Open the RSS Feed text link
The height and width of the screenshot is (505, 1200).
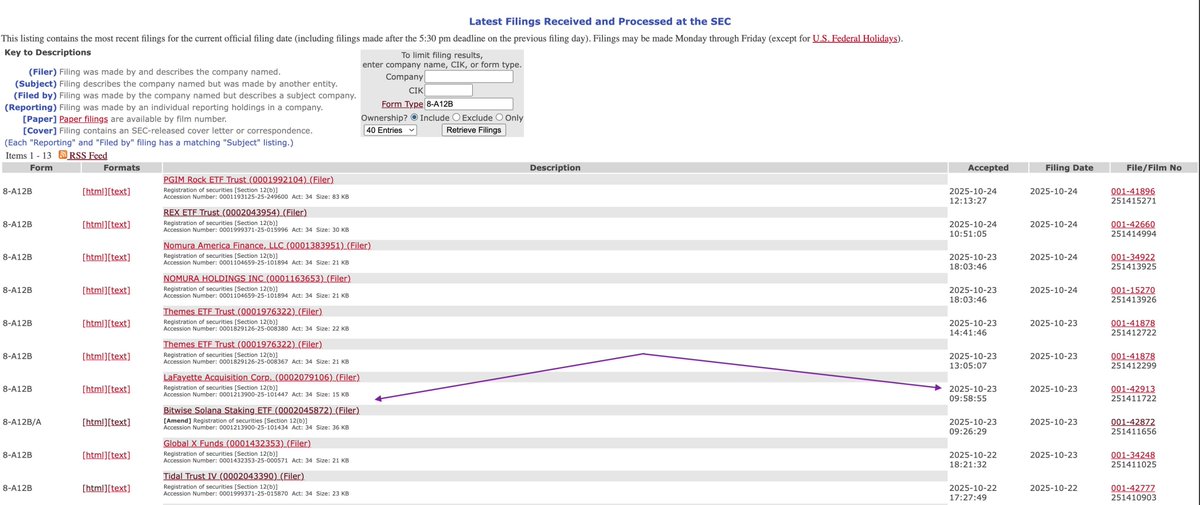(x=88, y=156)
